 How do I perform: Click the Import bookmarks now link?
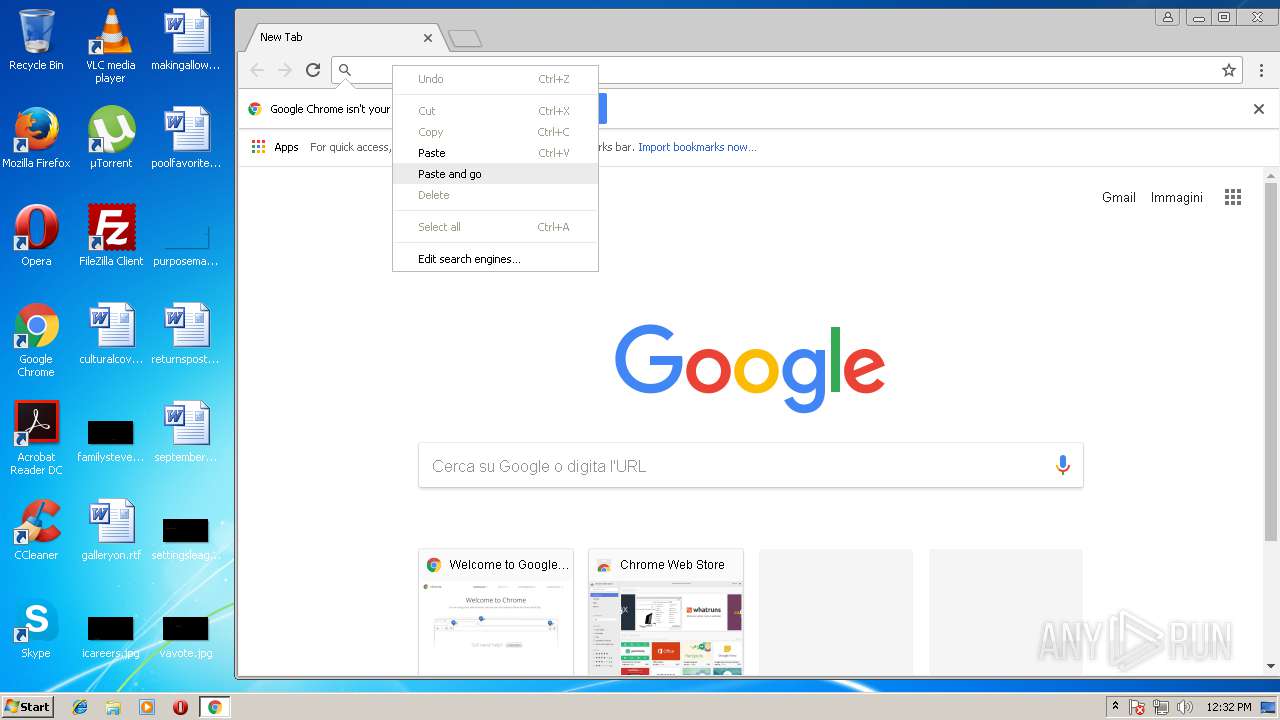tap(697, 147)
